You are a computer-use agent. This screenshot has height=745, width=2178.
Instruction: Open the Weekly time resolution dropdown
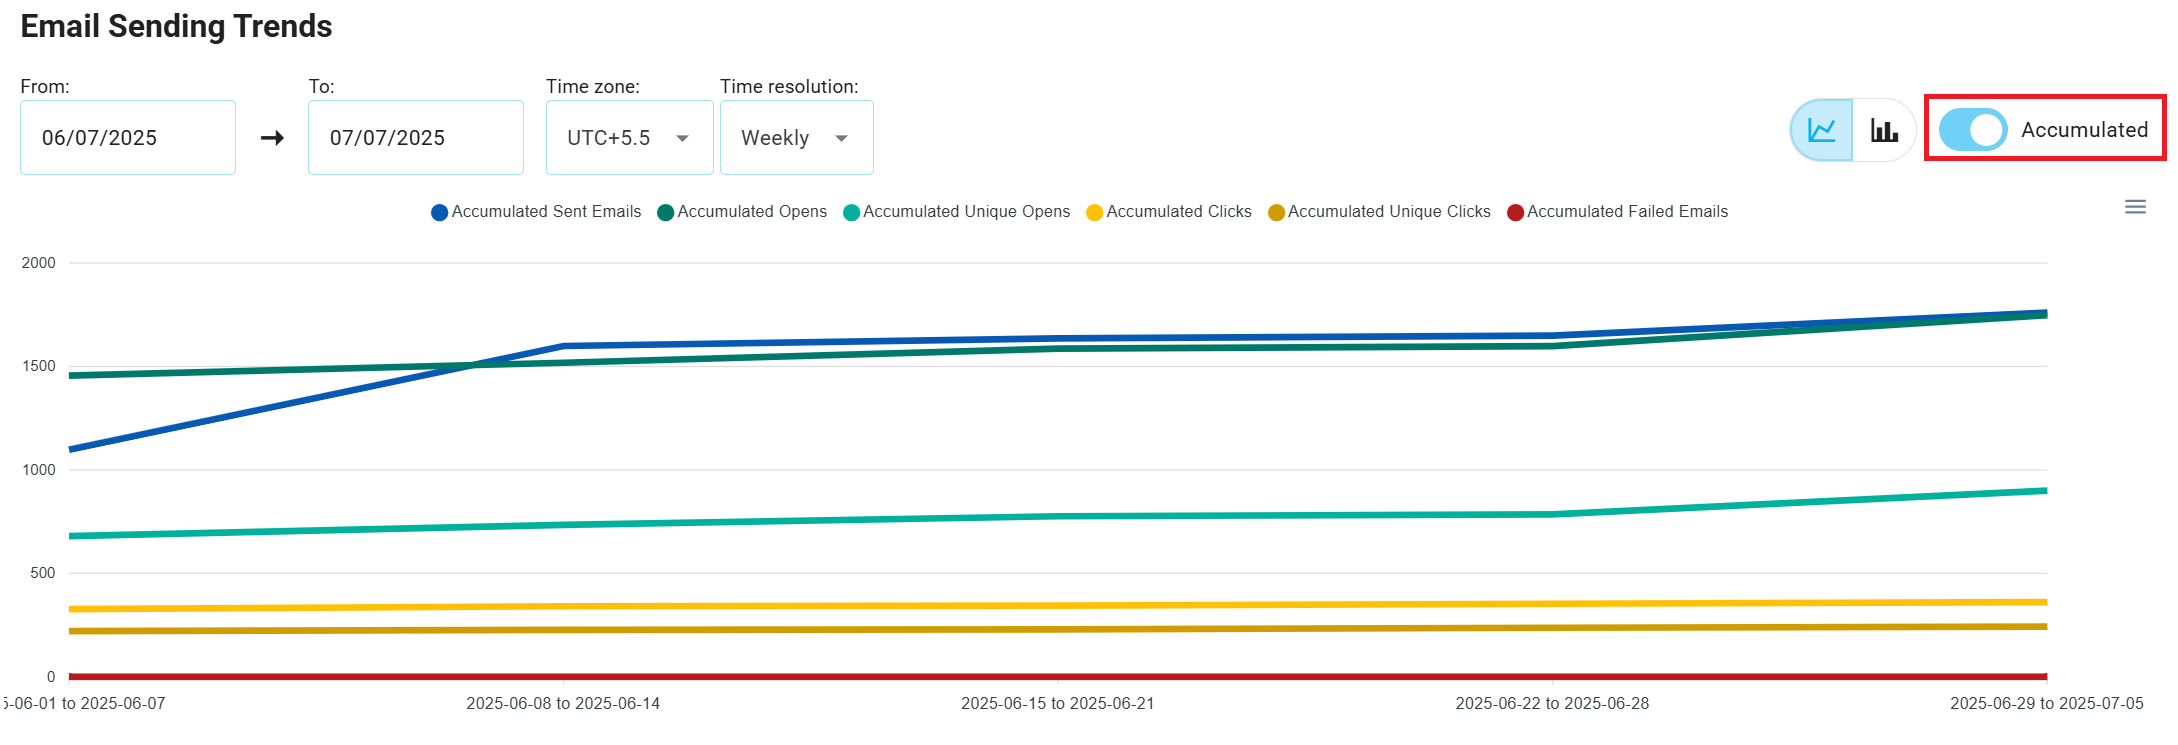[796, 138]
